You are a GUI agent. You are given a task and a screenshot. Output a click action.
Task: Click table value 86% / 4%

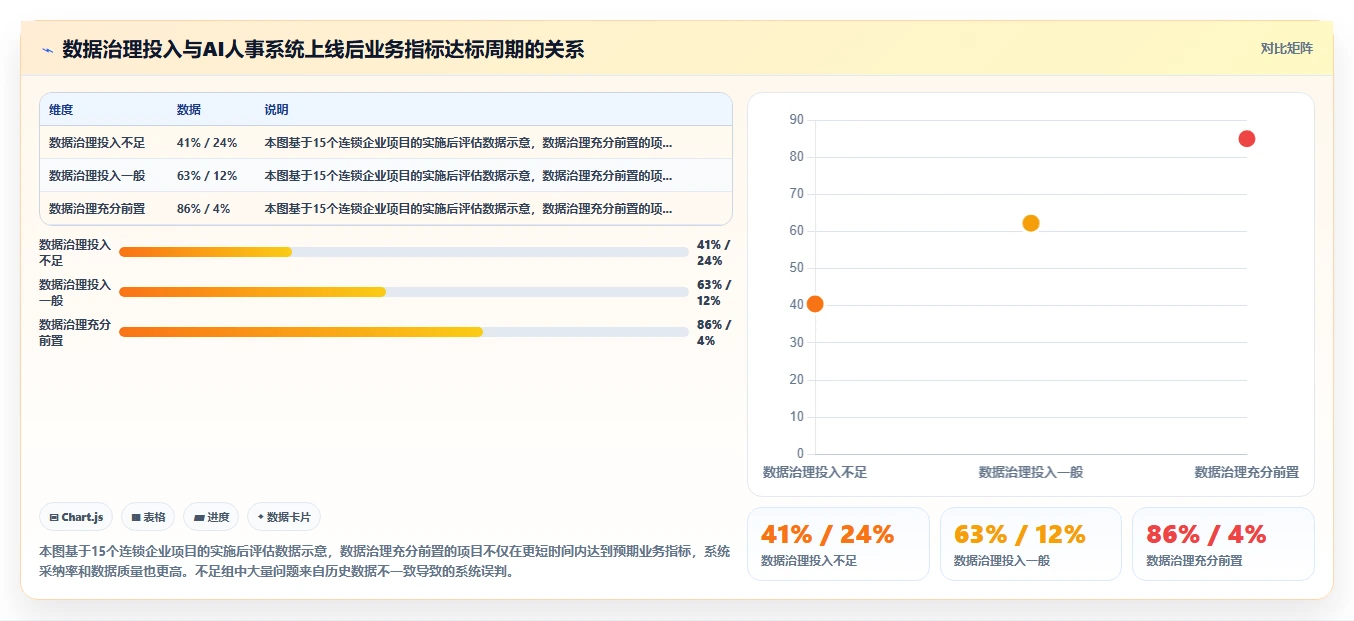(204, 209)
